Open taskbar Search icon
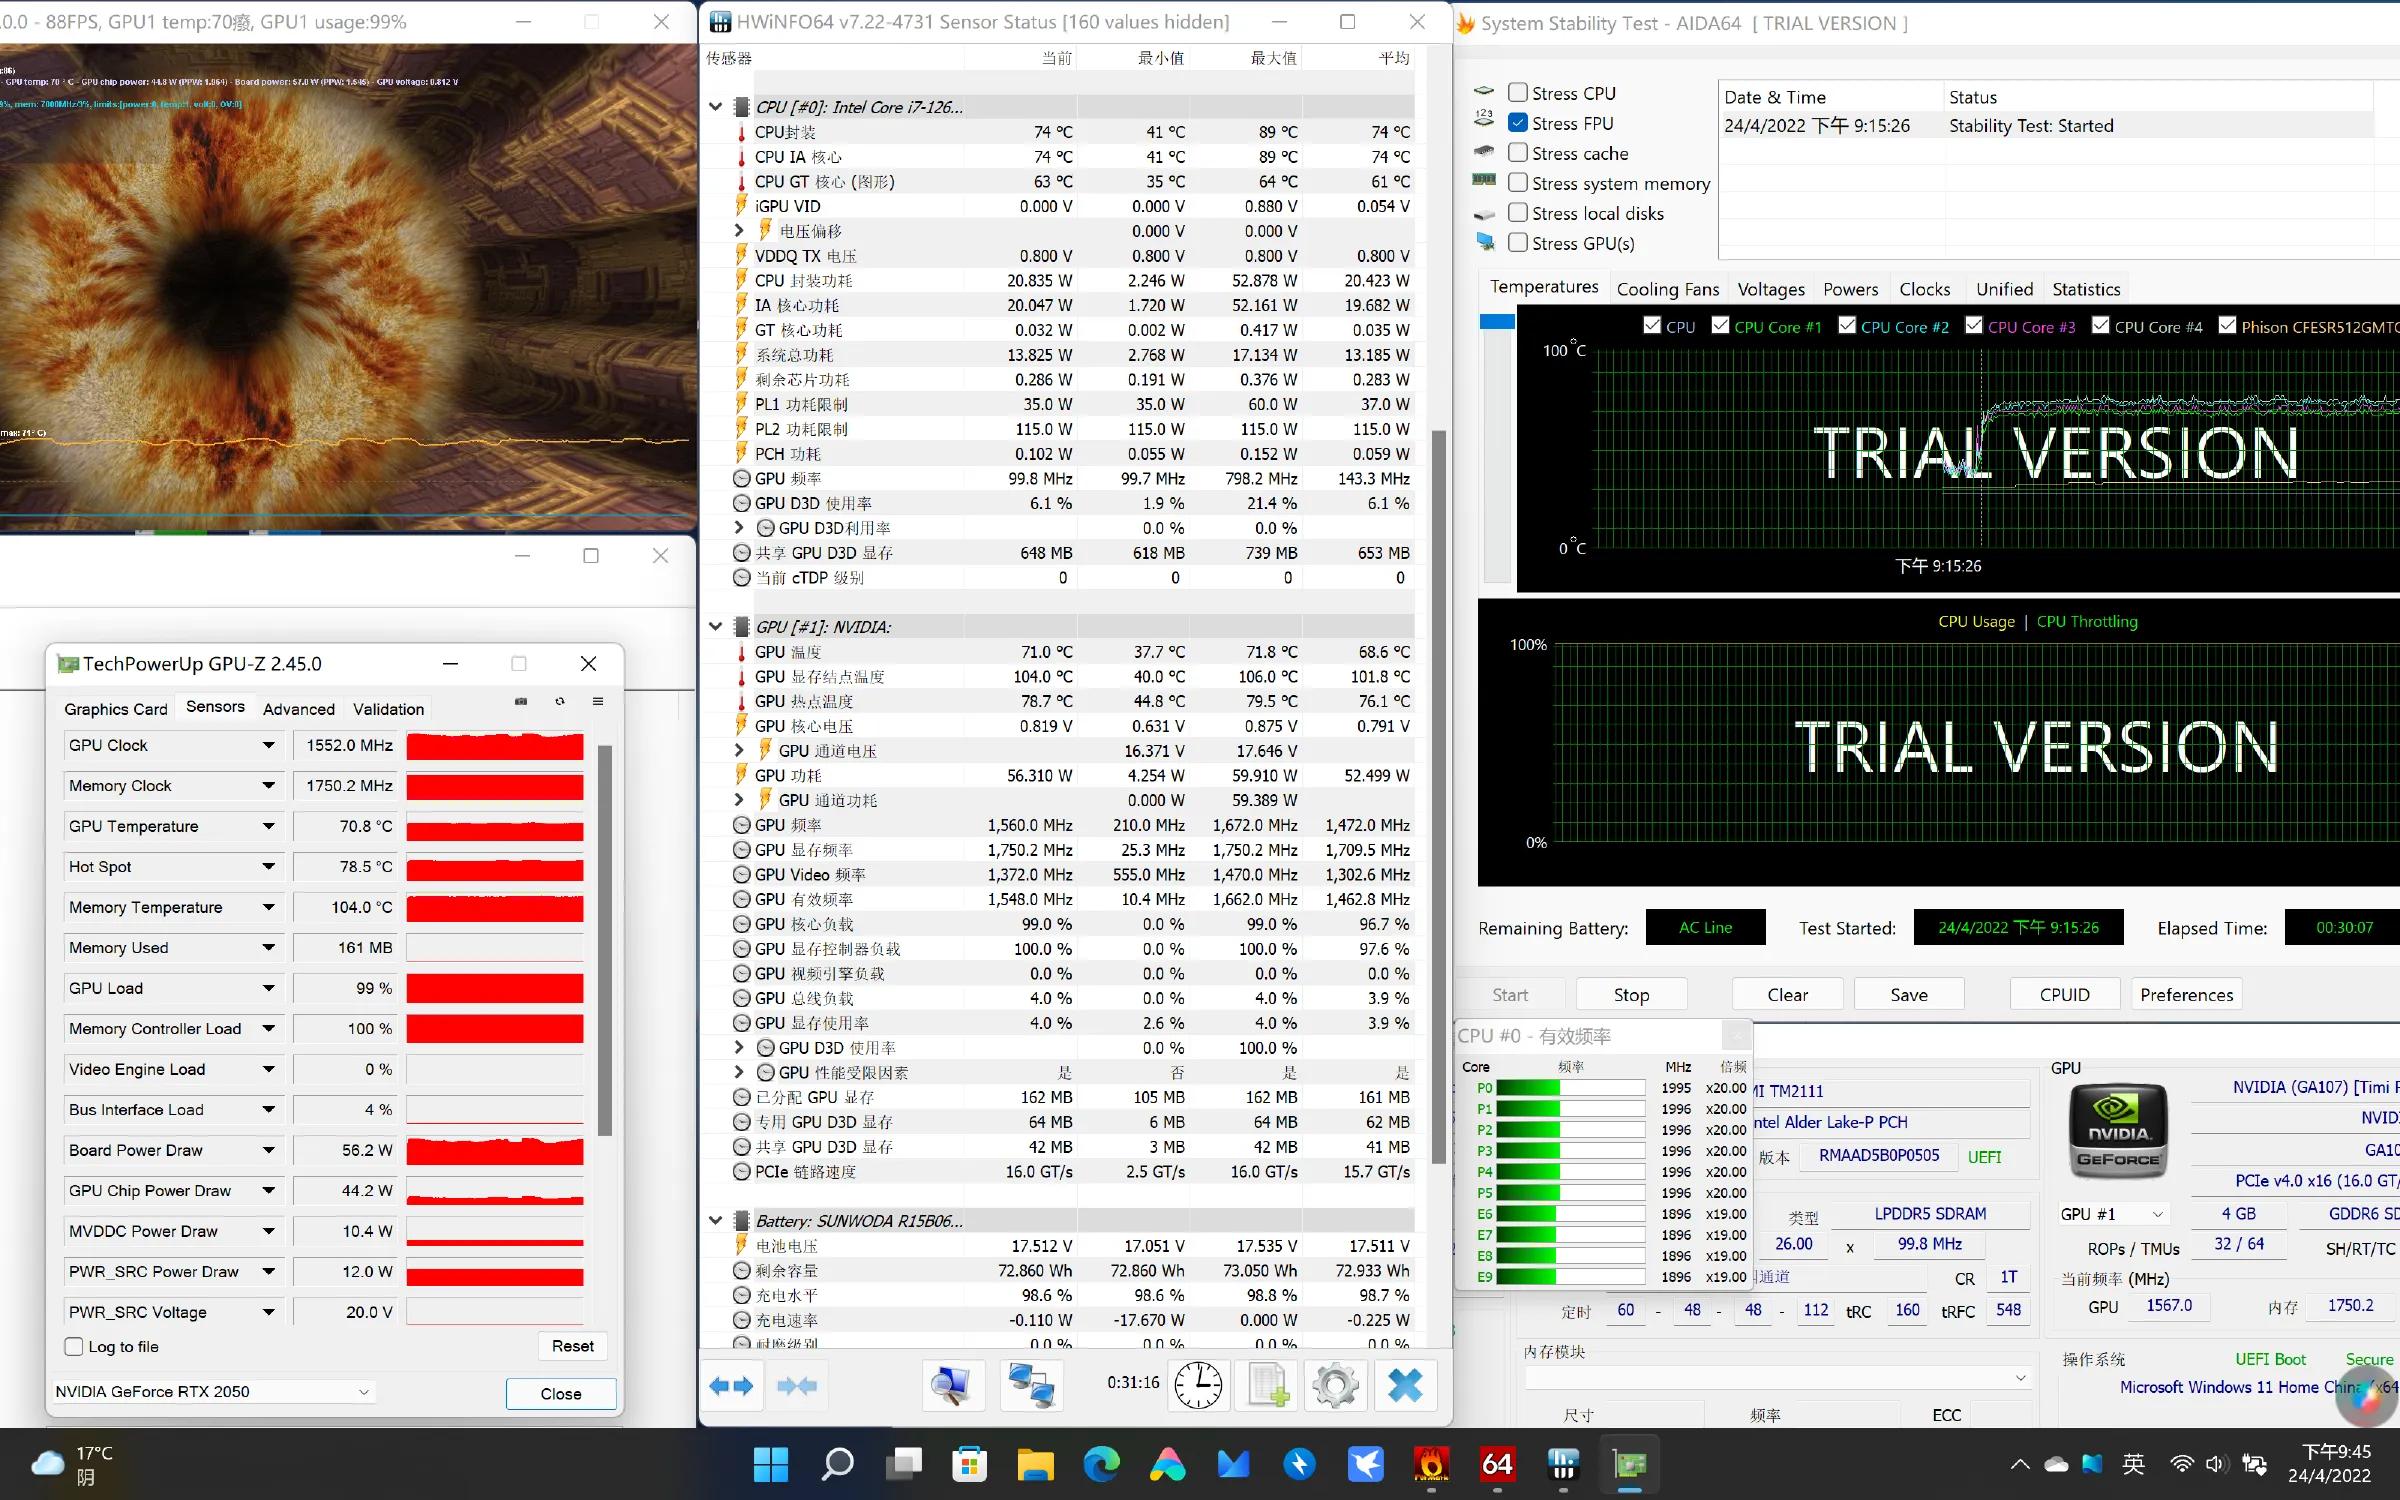2400x1500 pixels. [837, 1465]
